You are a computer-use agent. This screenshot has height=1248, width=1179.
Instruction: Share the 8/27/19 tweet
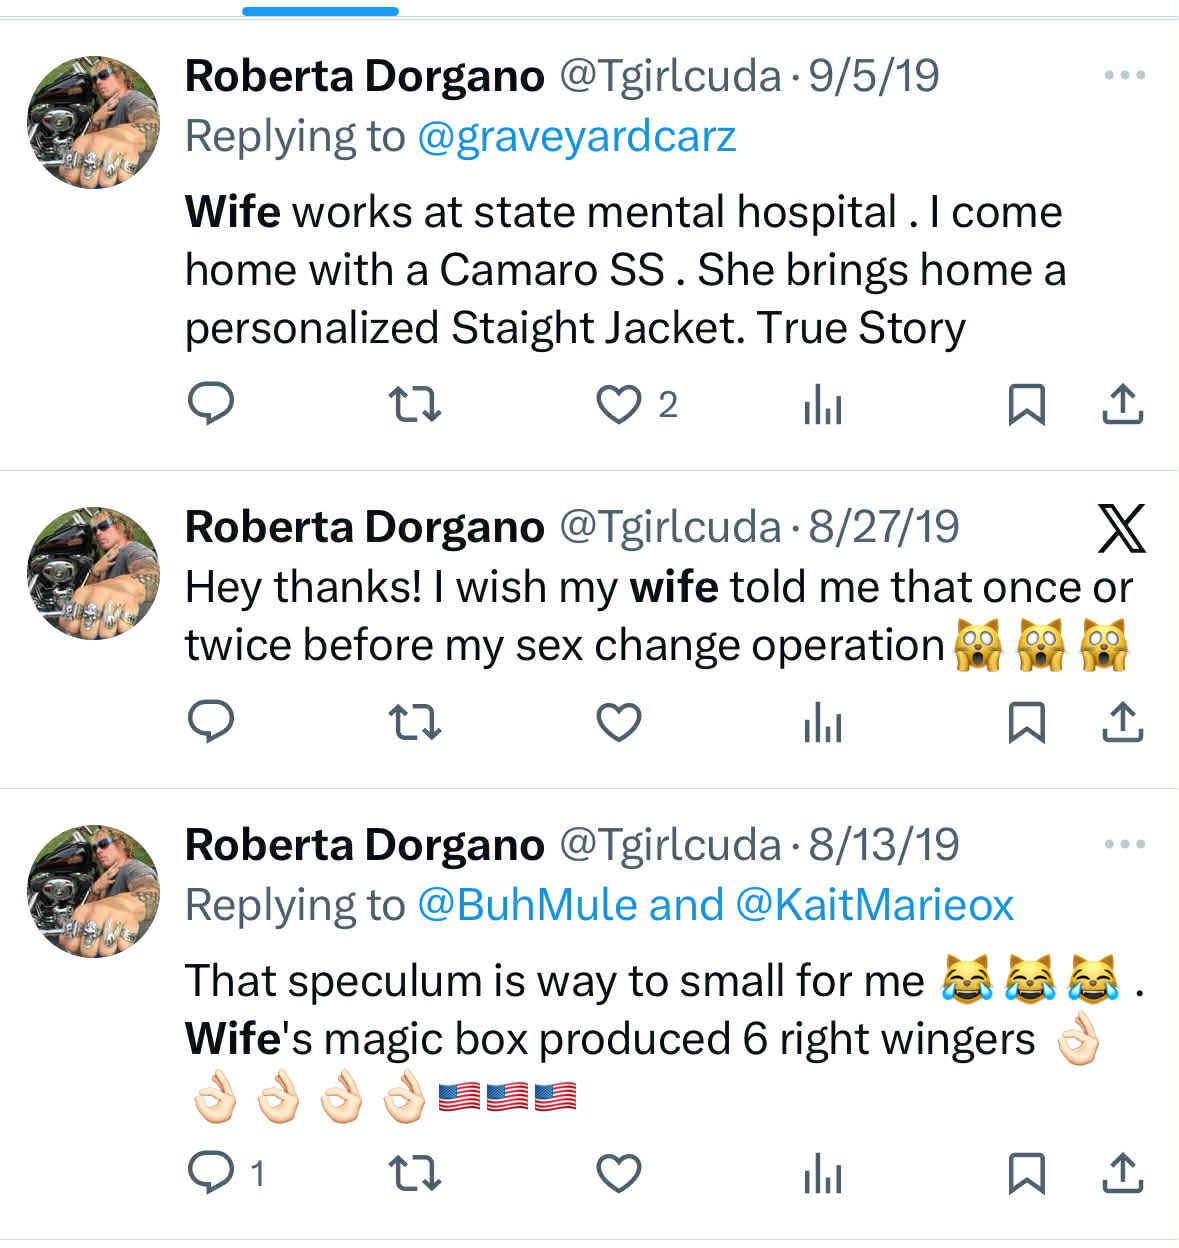(x=1122, y=721)
